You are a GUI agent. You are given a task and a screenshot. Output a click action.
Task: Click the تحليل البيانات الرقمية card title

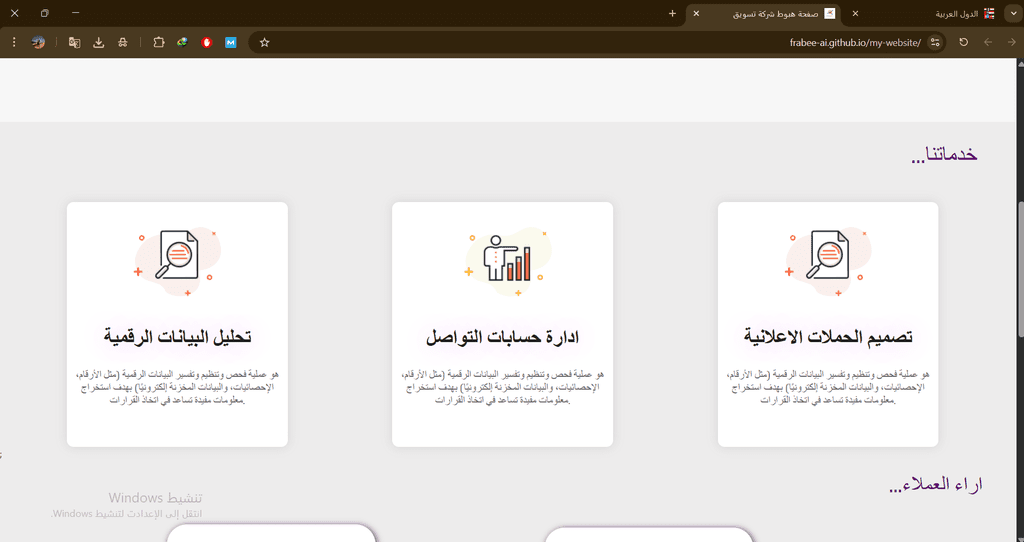point(177,337)
